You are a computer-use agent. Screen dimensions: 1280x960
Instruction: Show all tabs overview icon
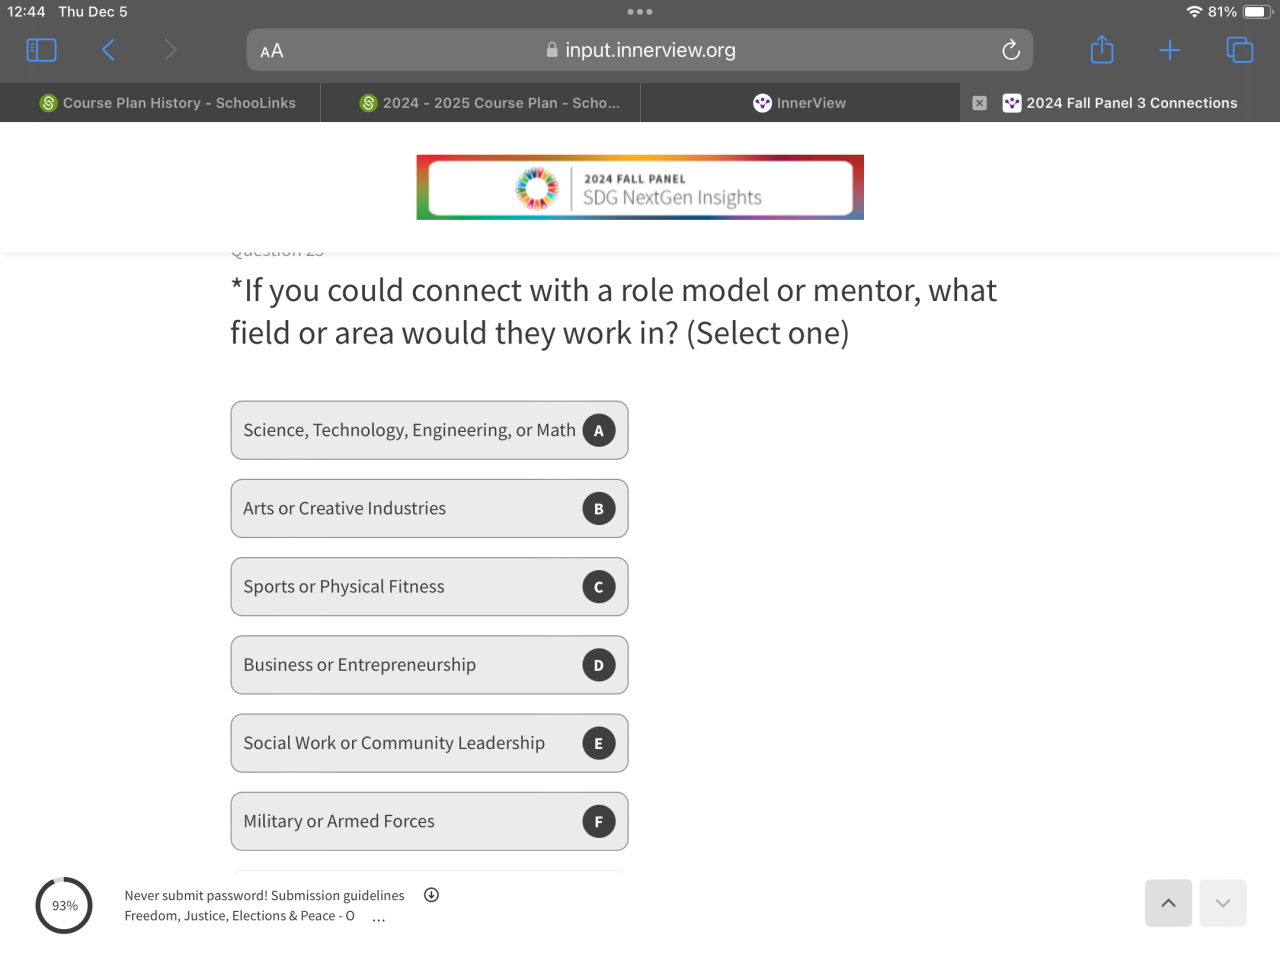pyautogui.click(x=1239, y=50)
